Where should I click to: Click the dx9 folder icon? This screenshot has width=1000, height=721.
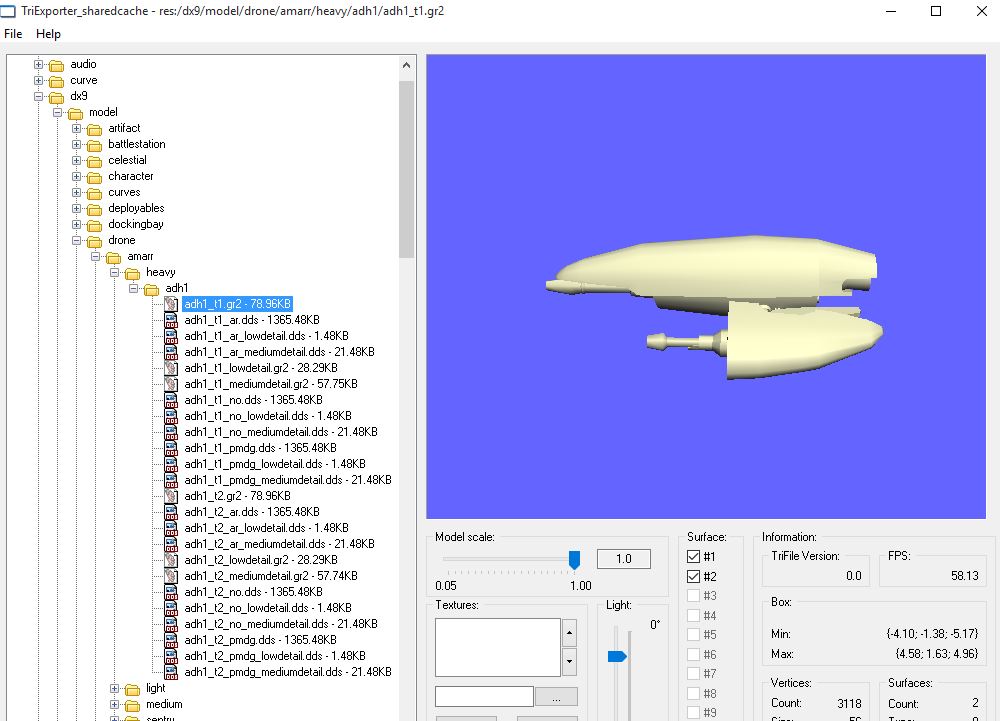[56, 97]
